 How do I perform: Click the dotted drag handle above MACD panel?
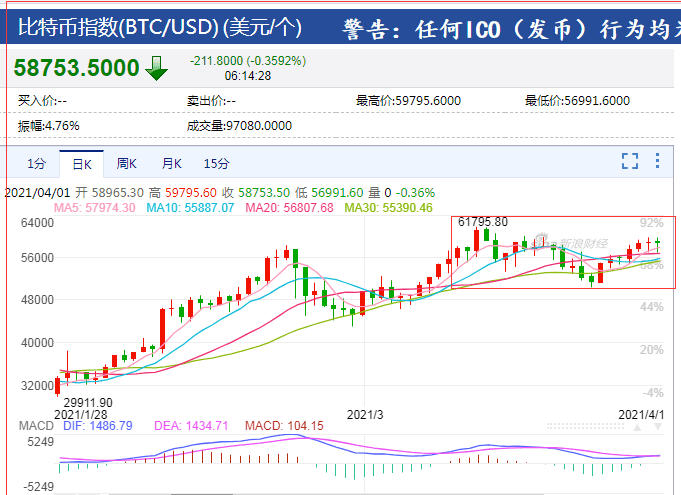pyautogui.click(x=585, y=426)
